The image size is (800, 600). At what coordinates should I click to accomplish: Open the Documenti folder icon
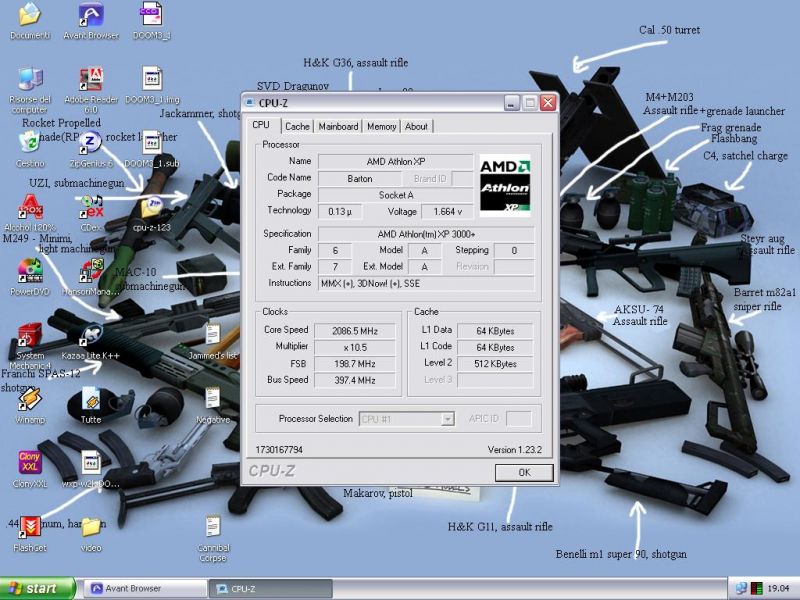point(30,14)
